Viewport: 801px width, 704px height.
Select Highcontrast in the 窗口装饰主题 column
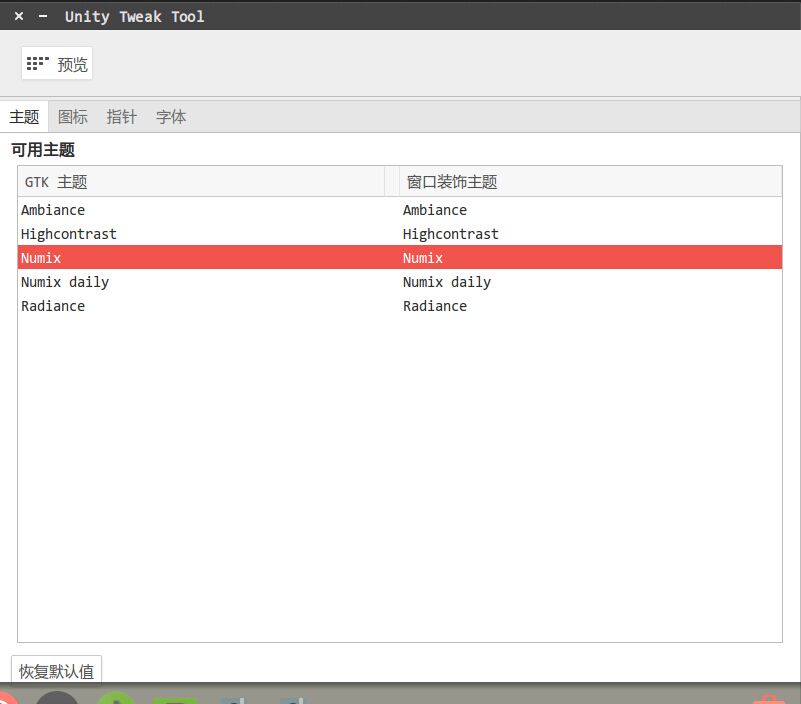click(451, 234)
